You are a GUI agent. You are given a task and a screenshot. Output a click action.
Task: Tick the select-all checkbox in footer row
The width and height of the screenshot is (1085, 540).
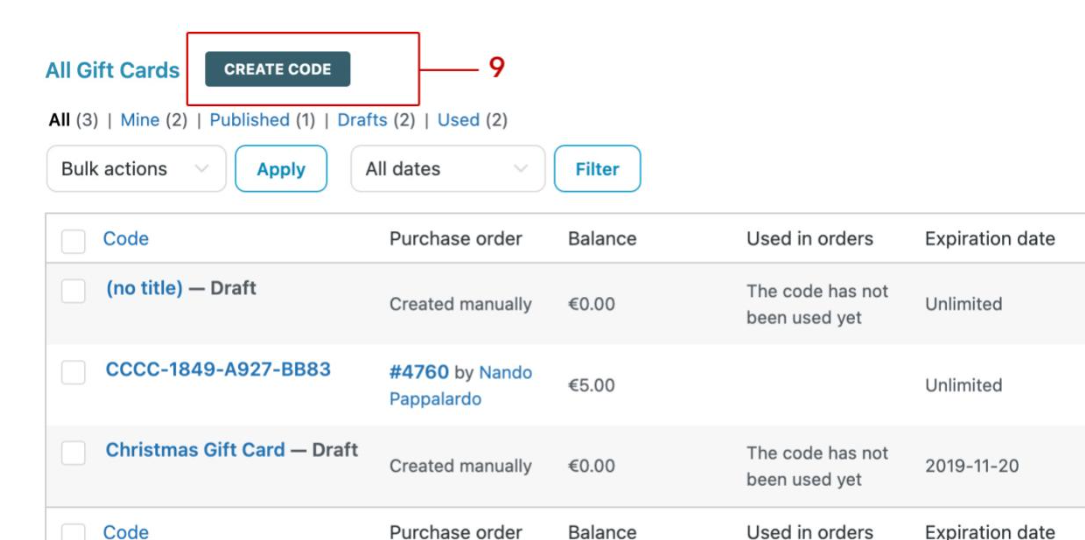tap(73, 534)
